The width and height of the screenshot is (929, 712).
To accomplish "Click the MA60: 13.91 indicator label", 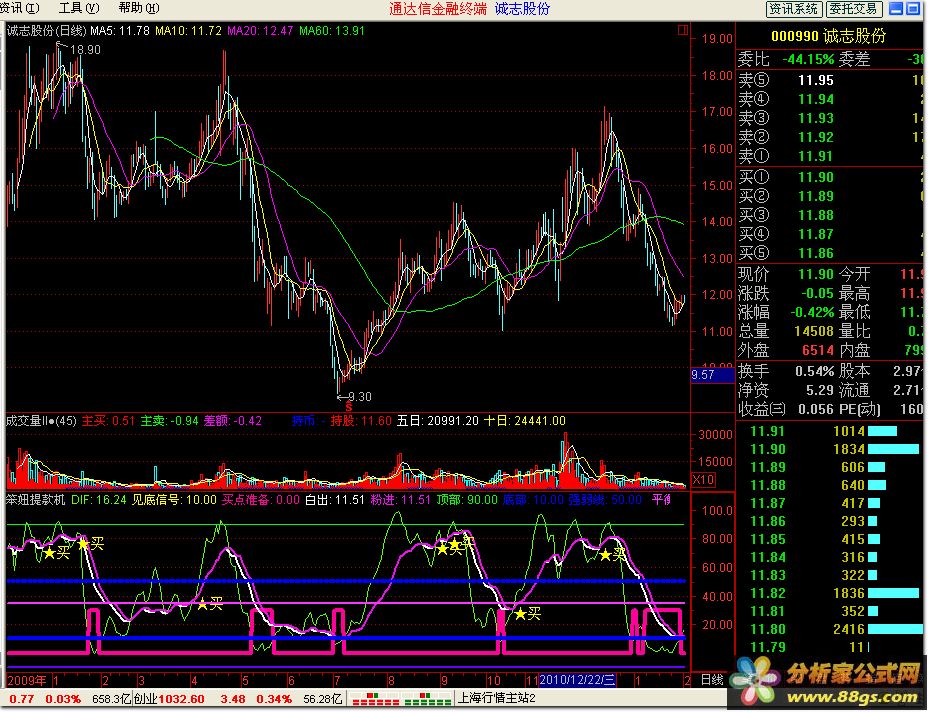I will click(x=332, y=30).
